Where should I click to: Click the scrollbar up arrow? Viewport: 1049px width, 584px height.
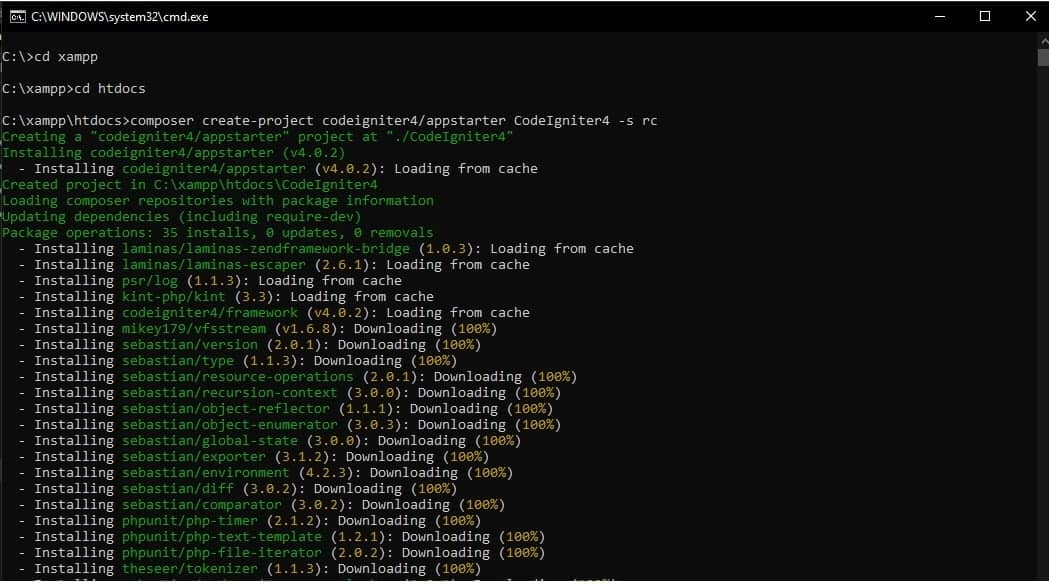tap(1044, 40)
